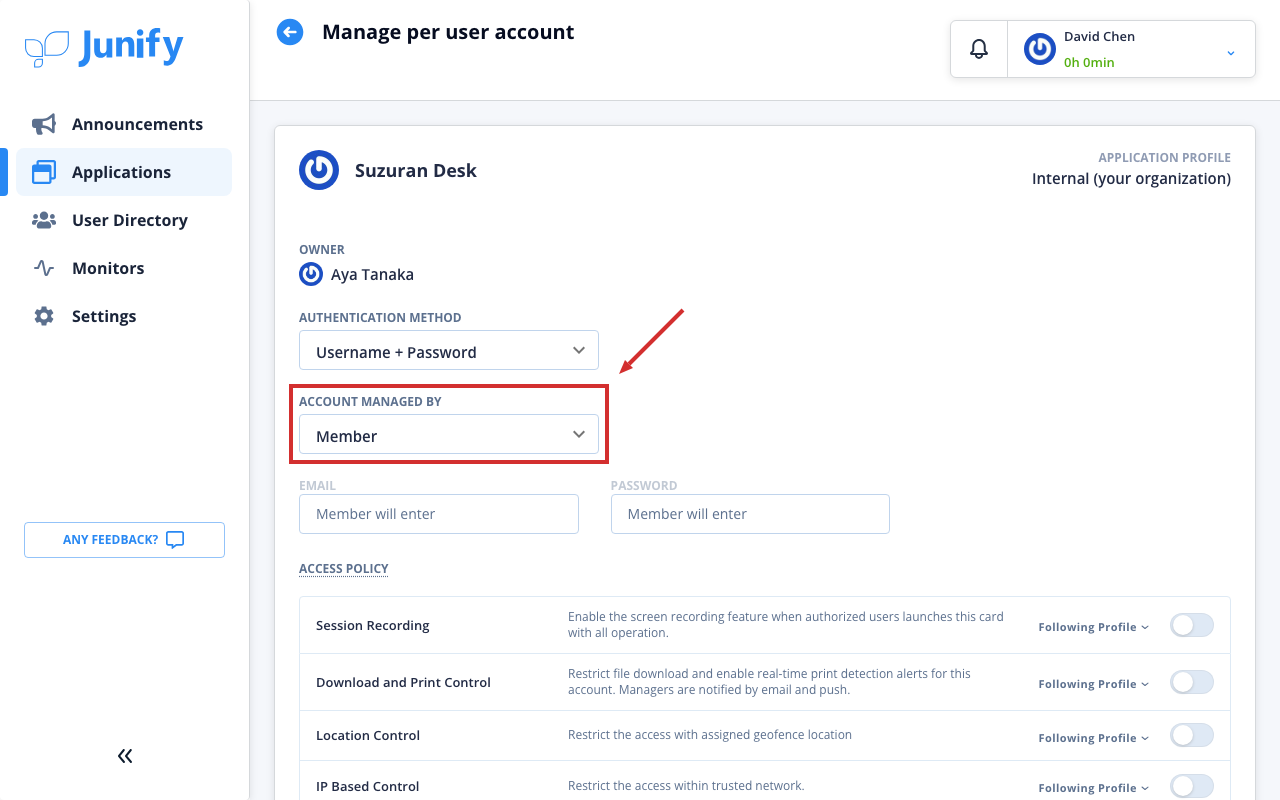Click the Settings gear icon
The width and height of the screenshot is (1280, 800).
(x=44, y=316)
